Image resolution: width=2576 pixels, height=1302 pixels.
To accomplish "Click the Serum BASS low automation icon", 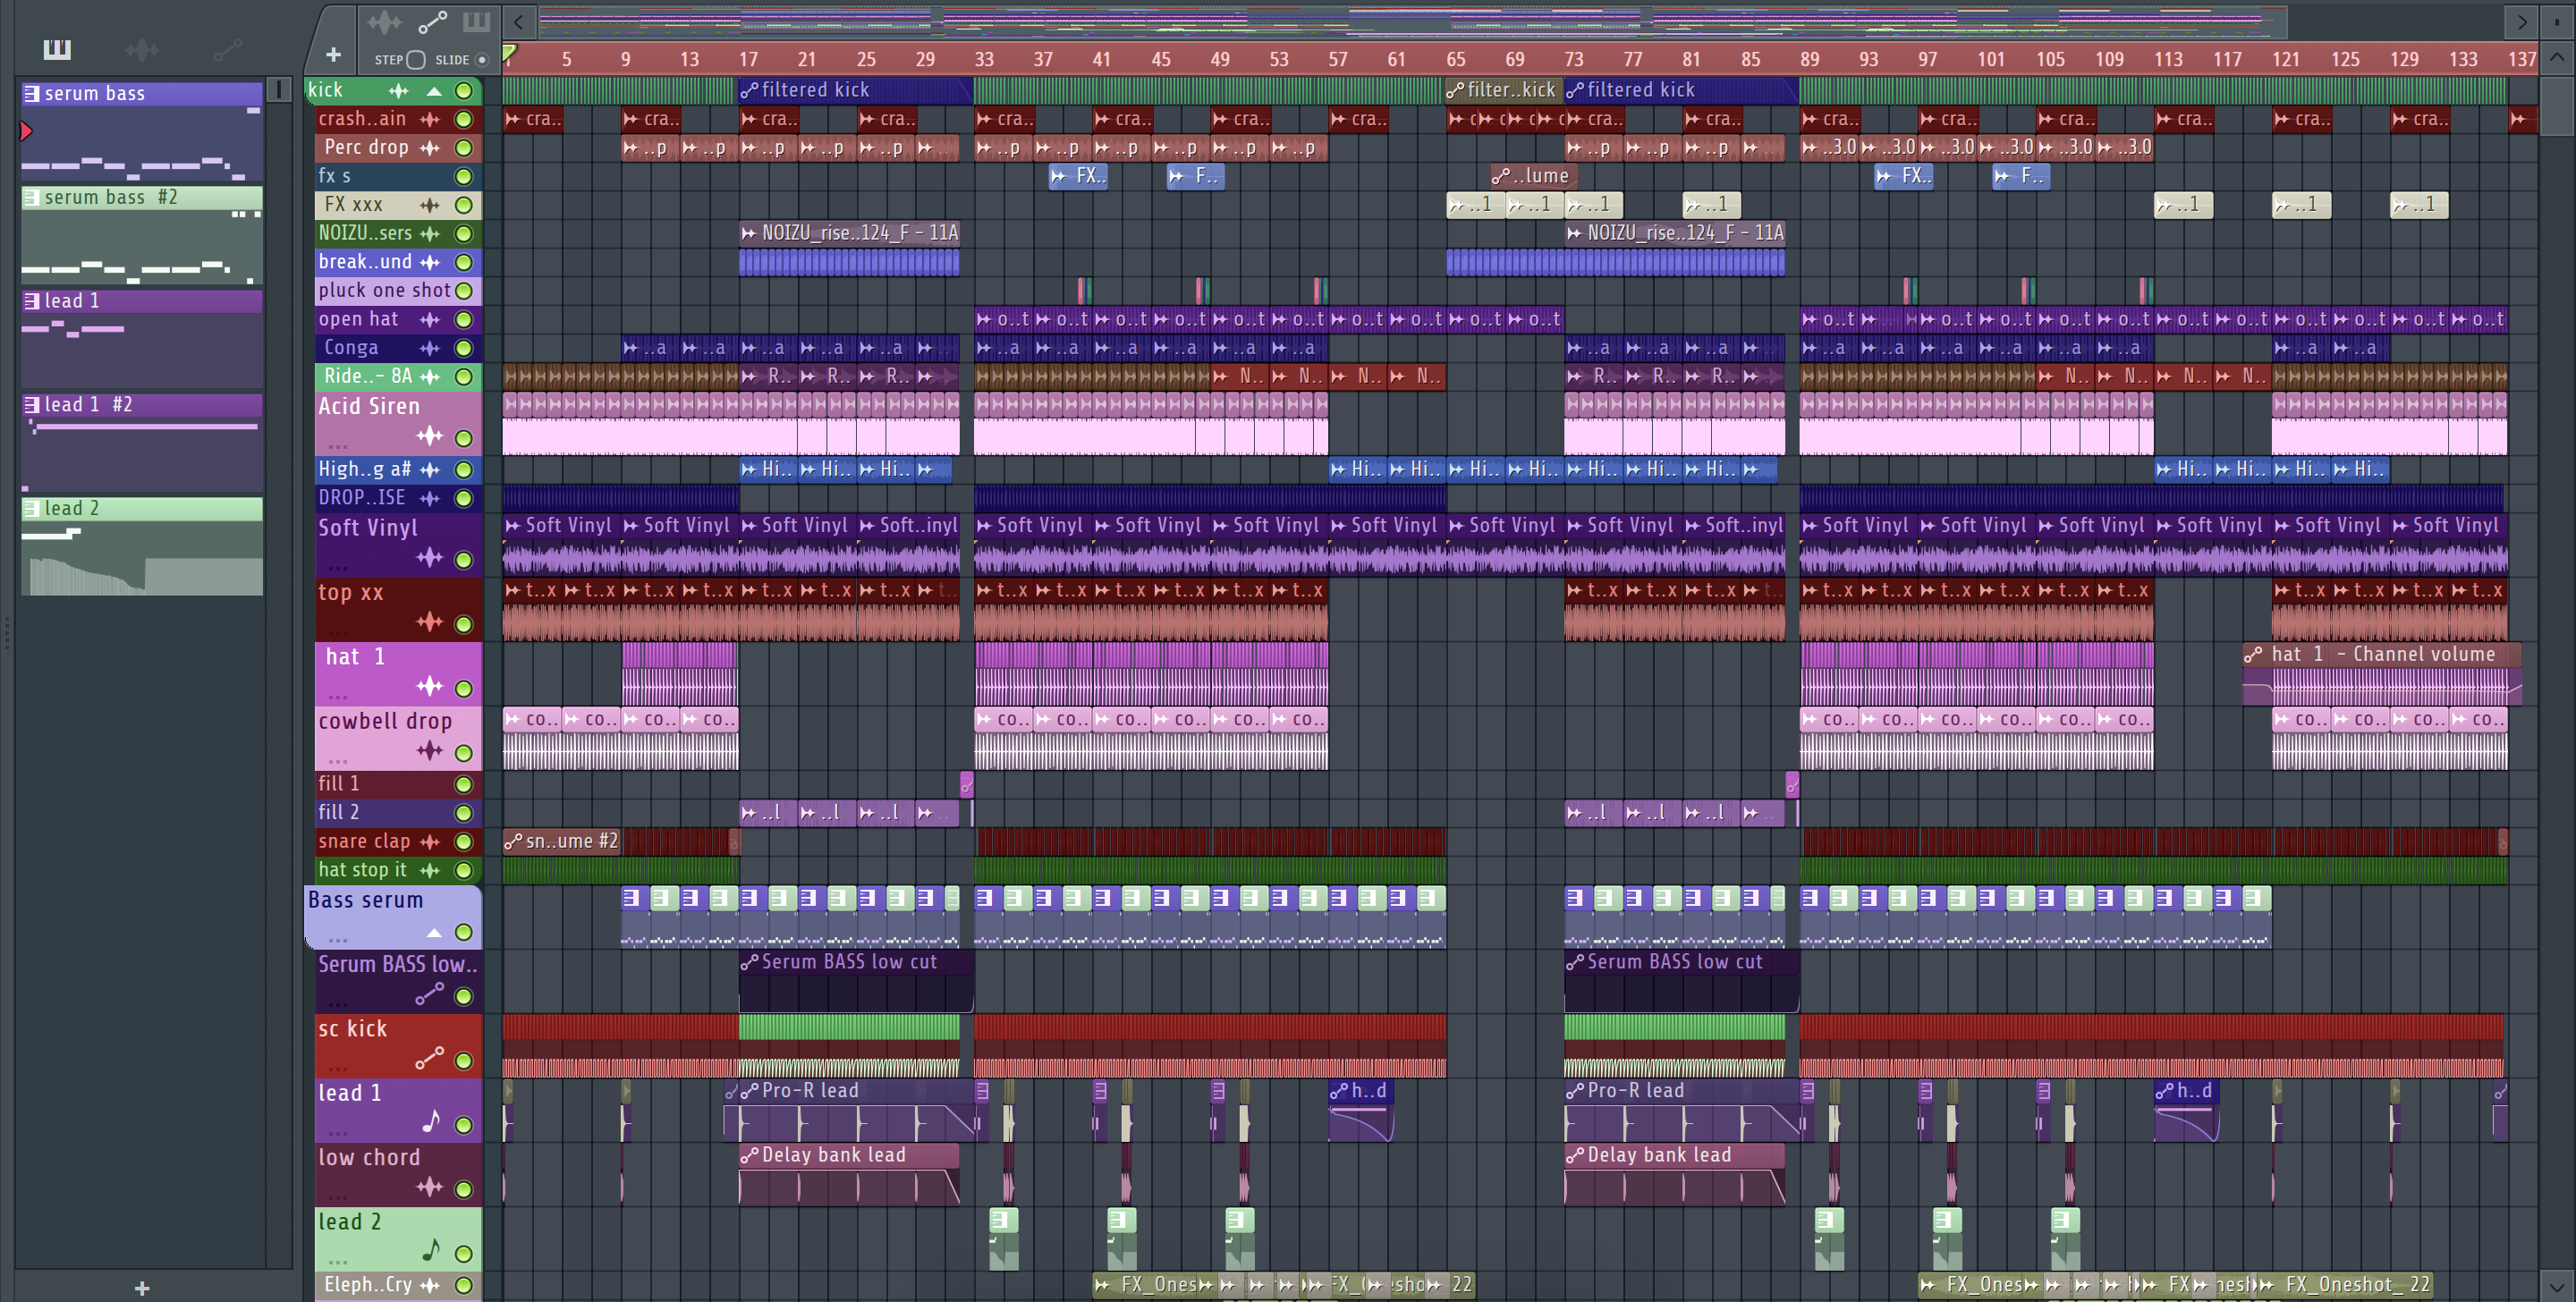I will click(430, 994).
